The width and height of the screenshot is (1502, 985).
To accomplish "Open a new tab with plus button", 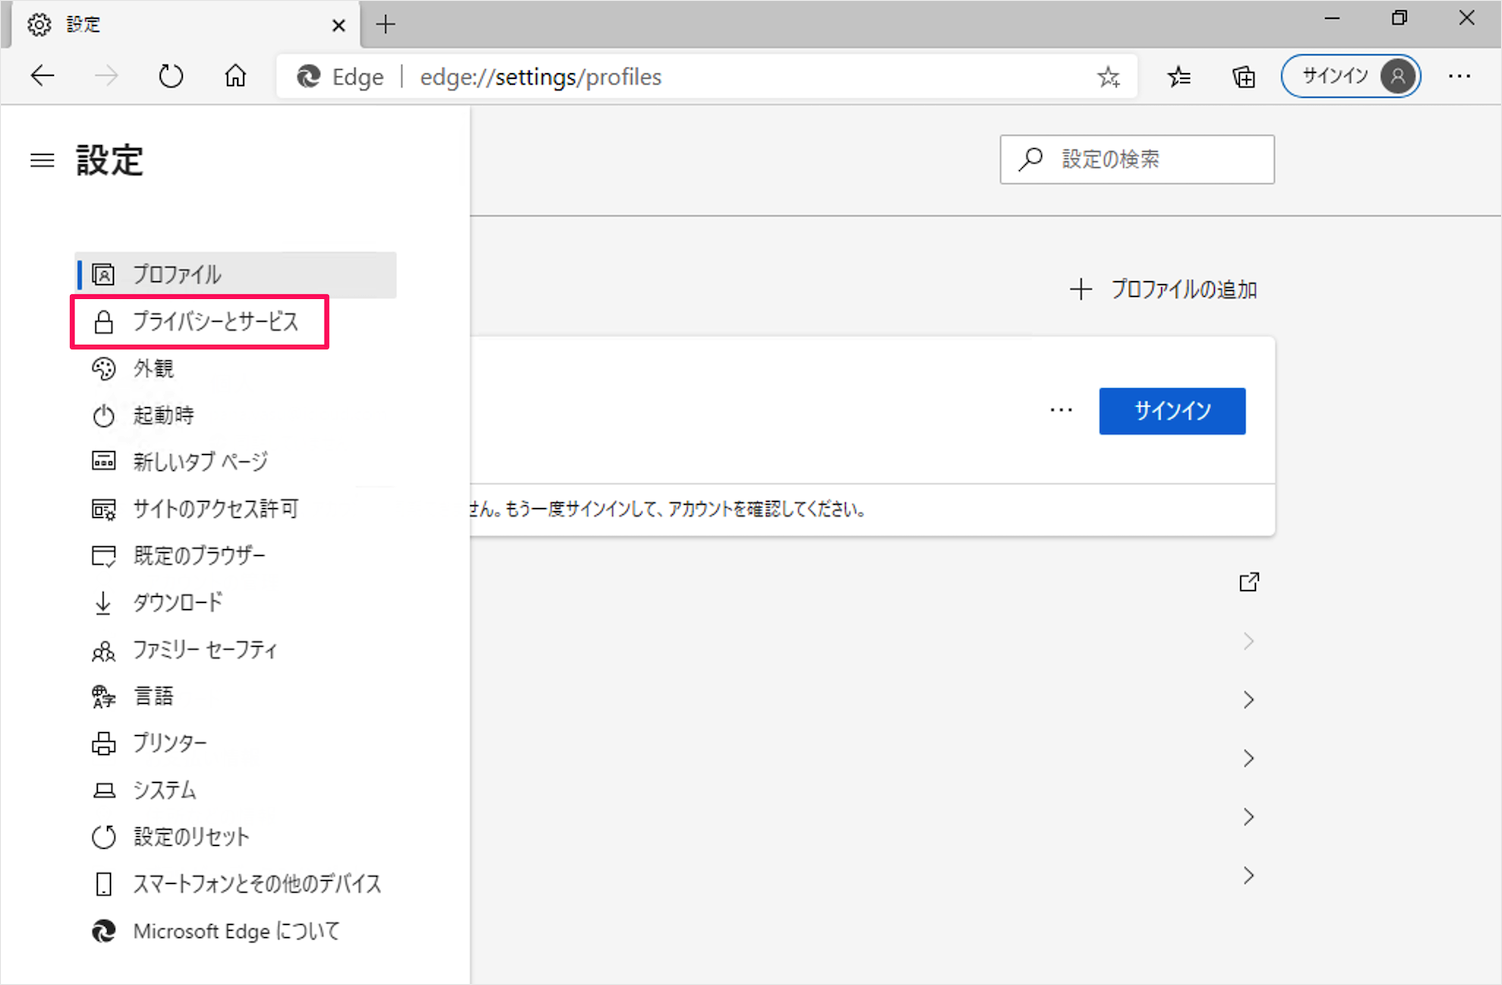I will 386,24.
